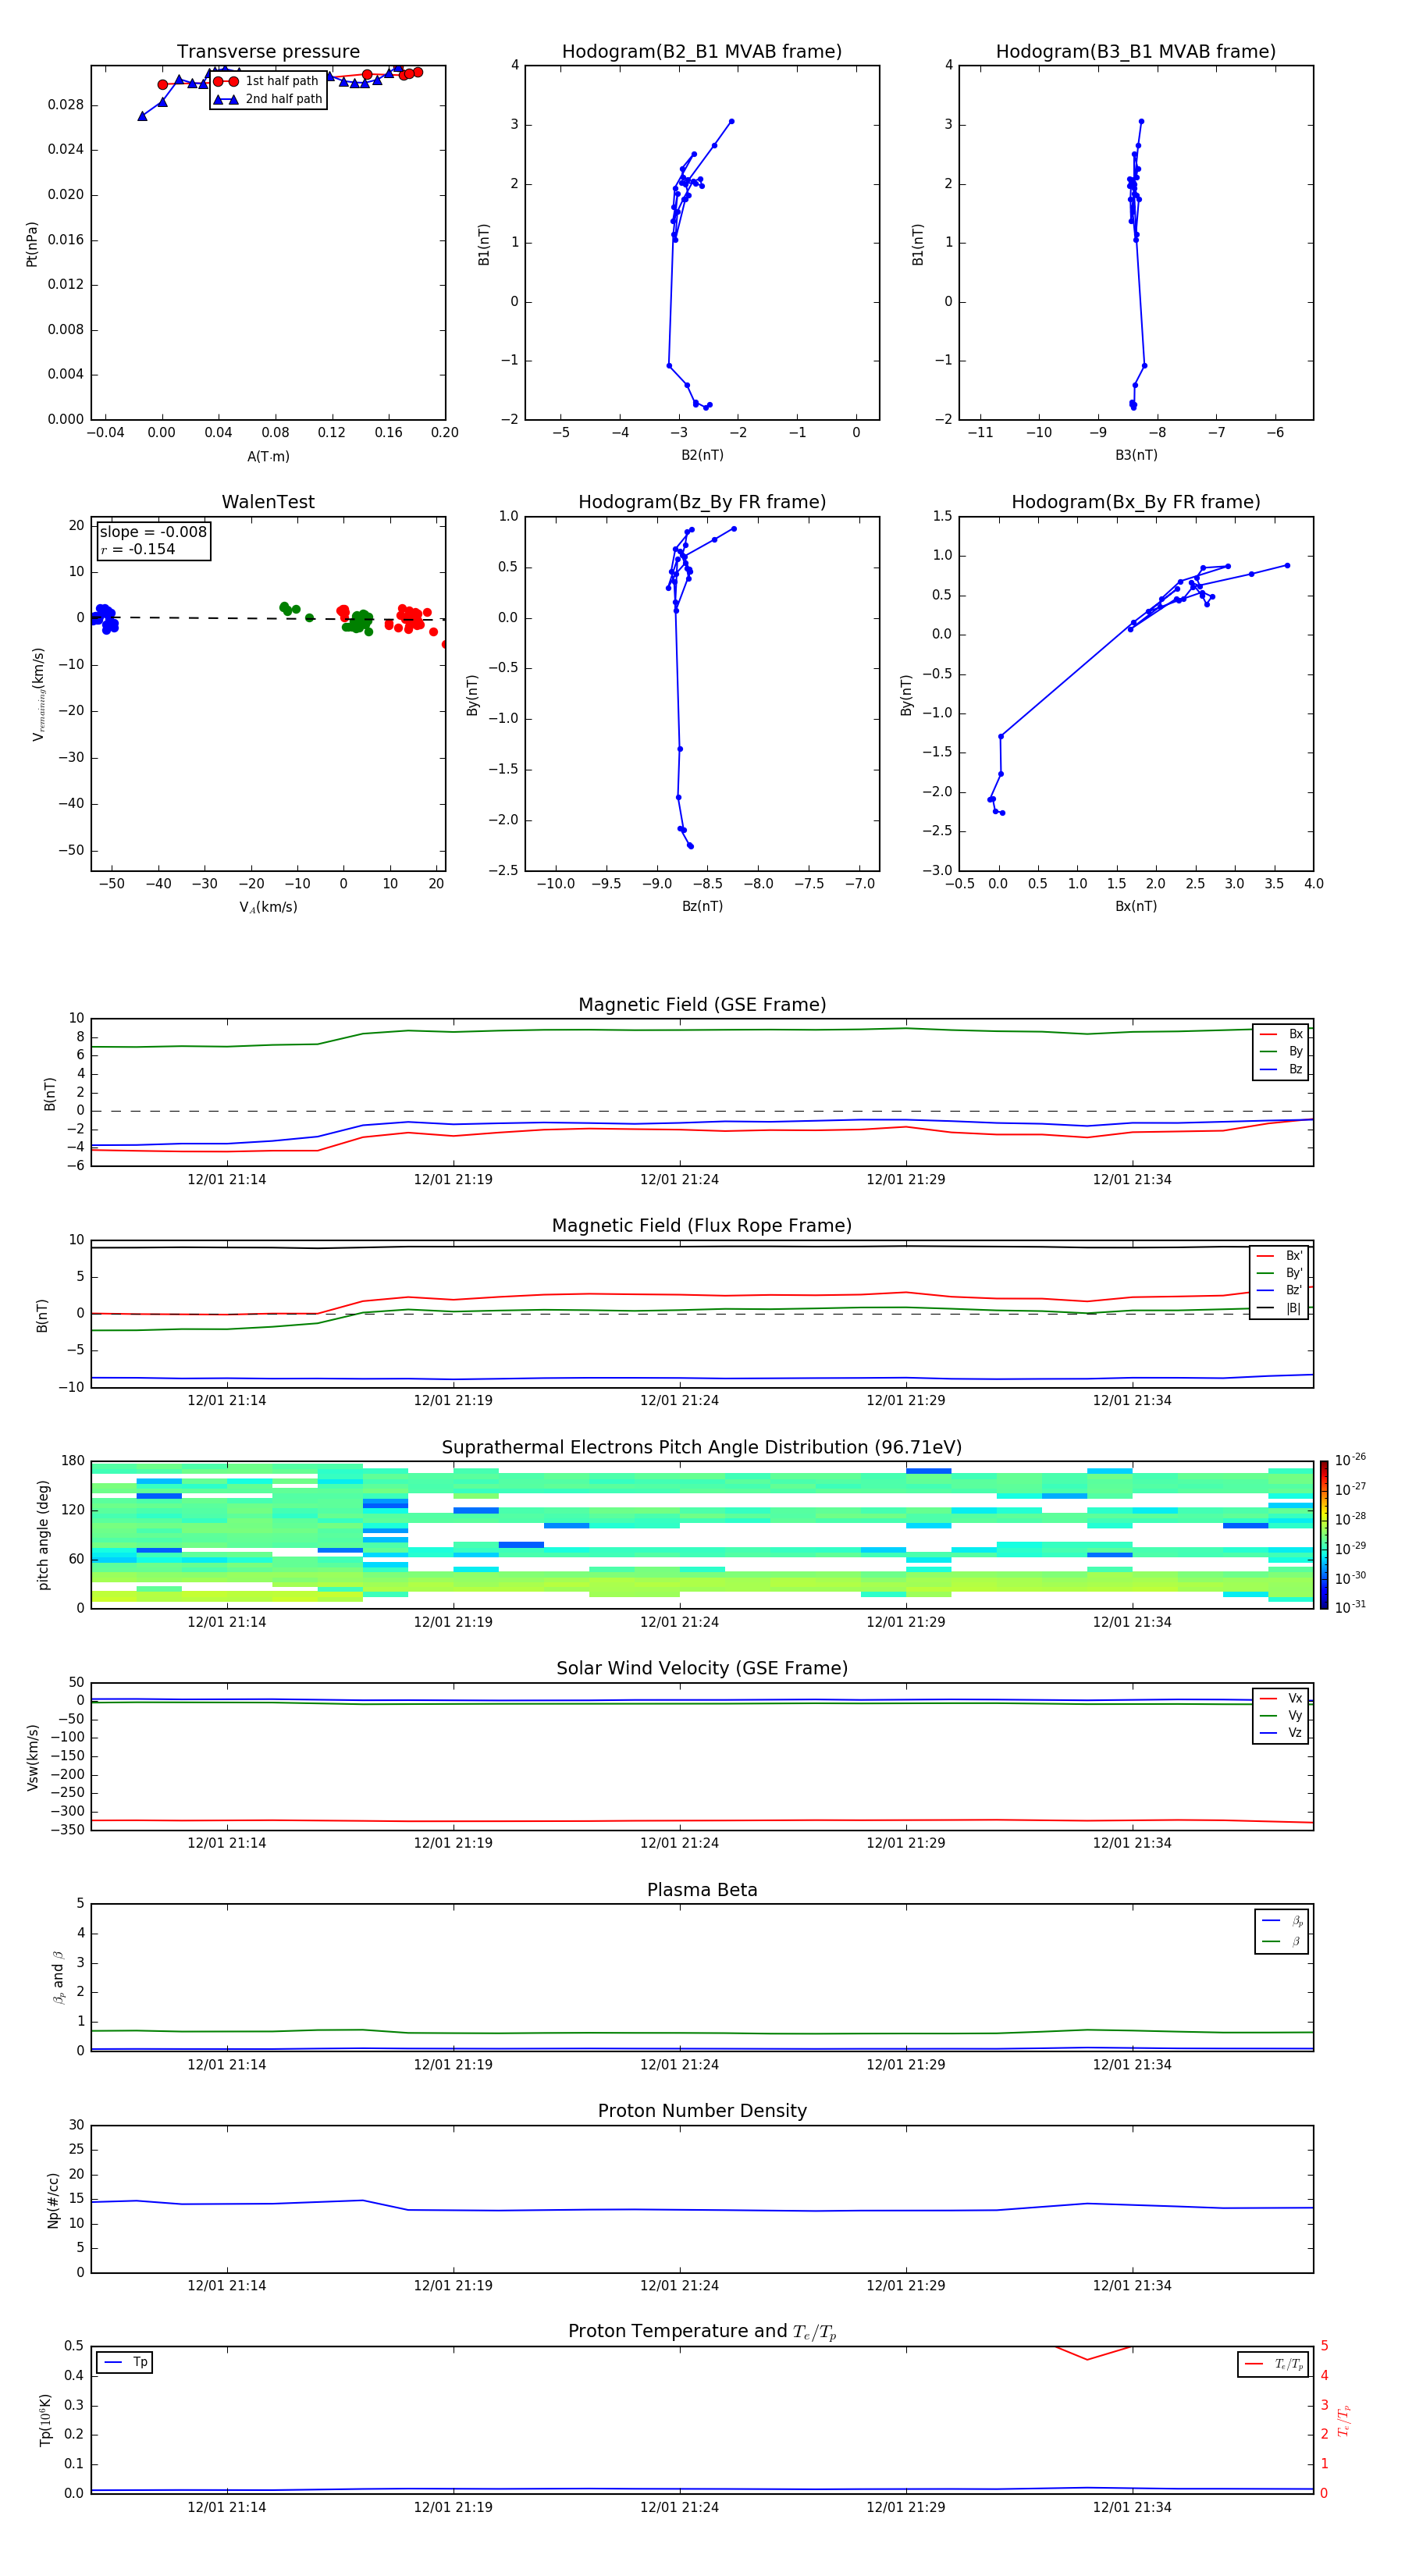
Task: Click the 'V_A(km/s)' x-axis label
Action: pyautogui.click(x=268, y=907)
